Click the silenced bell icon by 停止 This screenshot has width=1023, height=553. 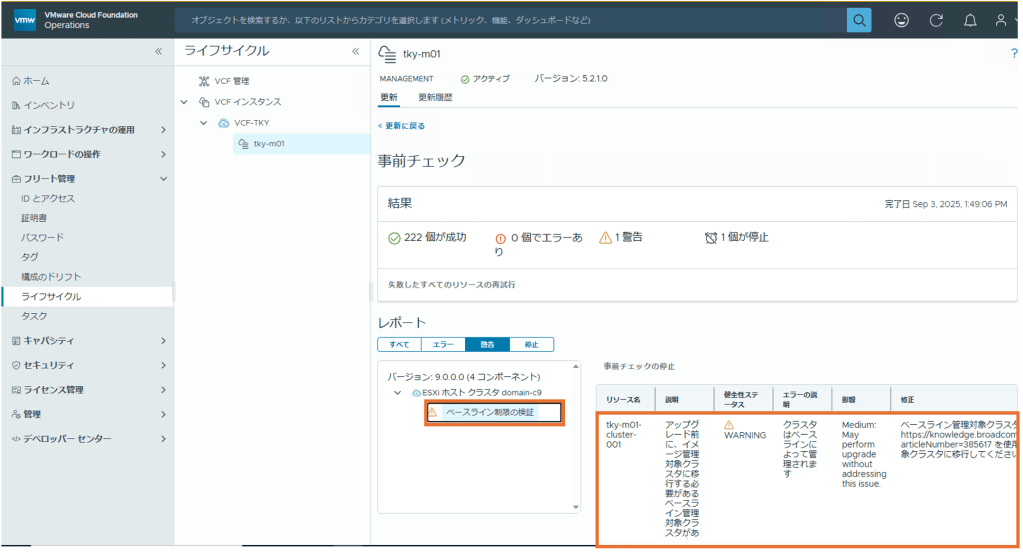(711, 238)
